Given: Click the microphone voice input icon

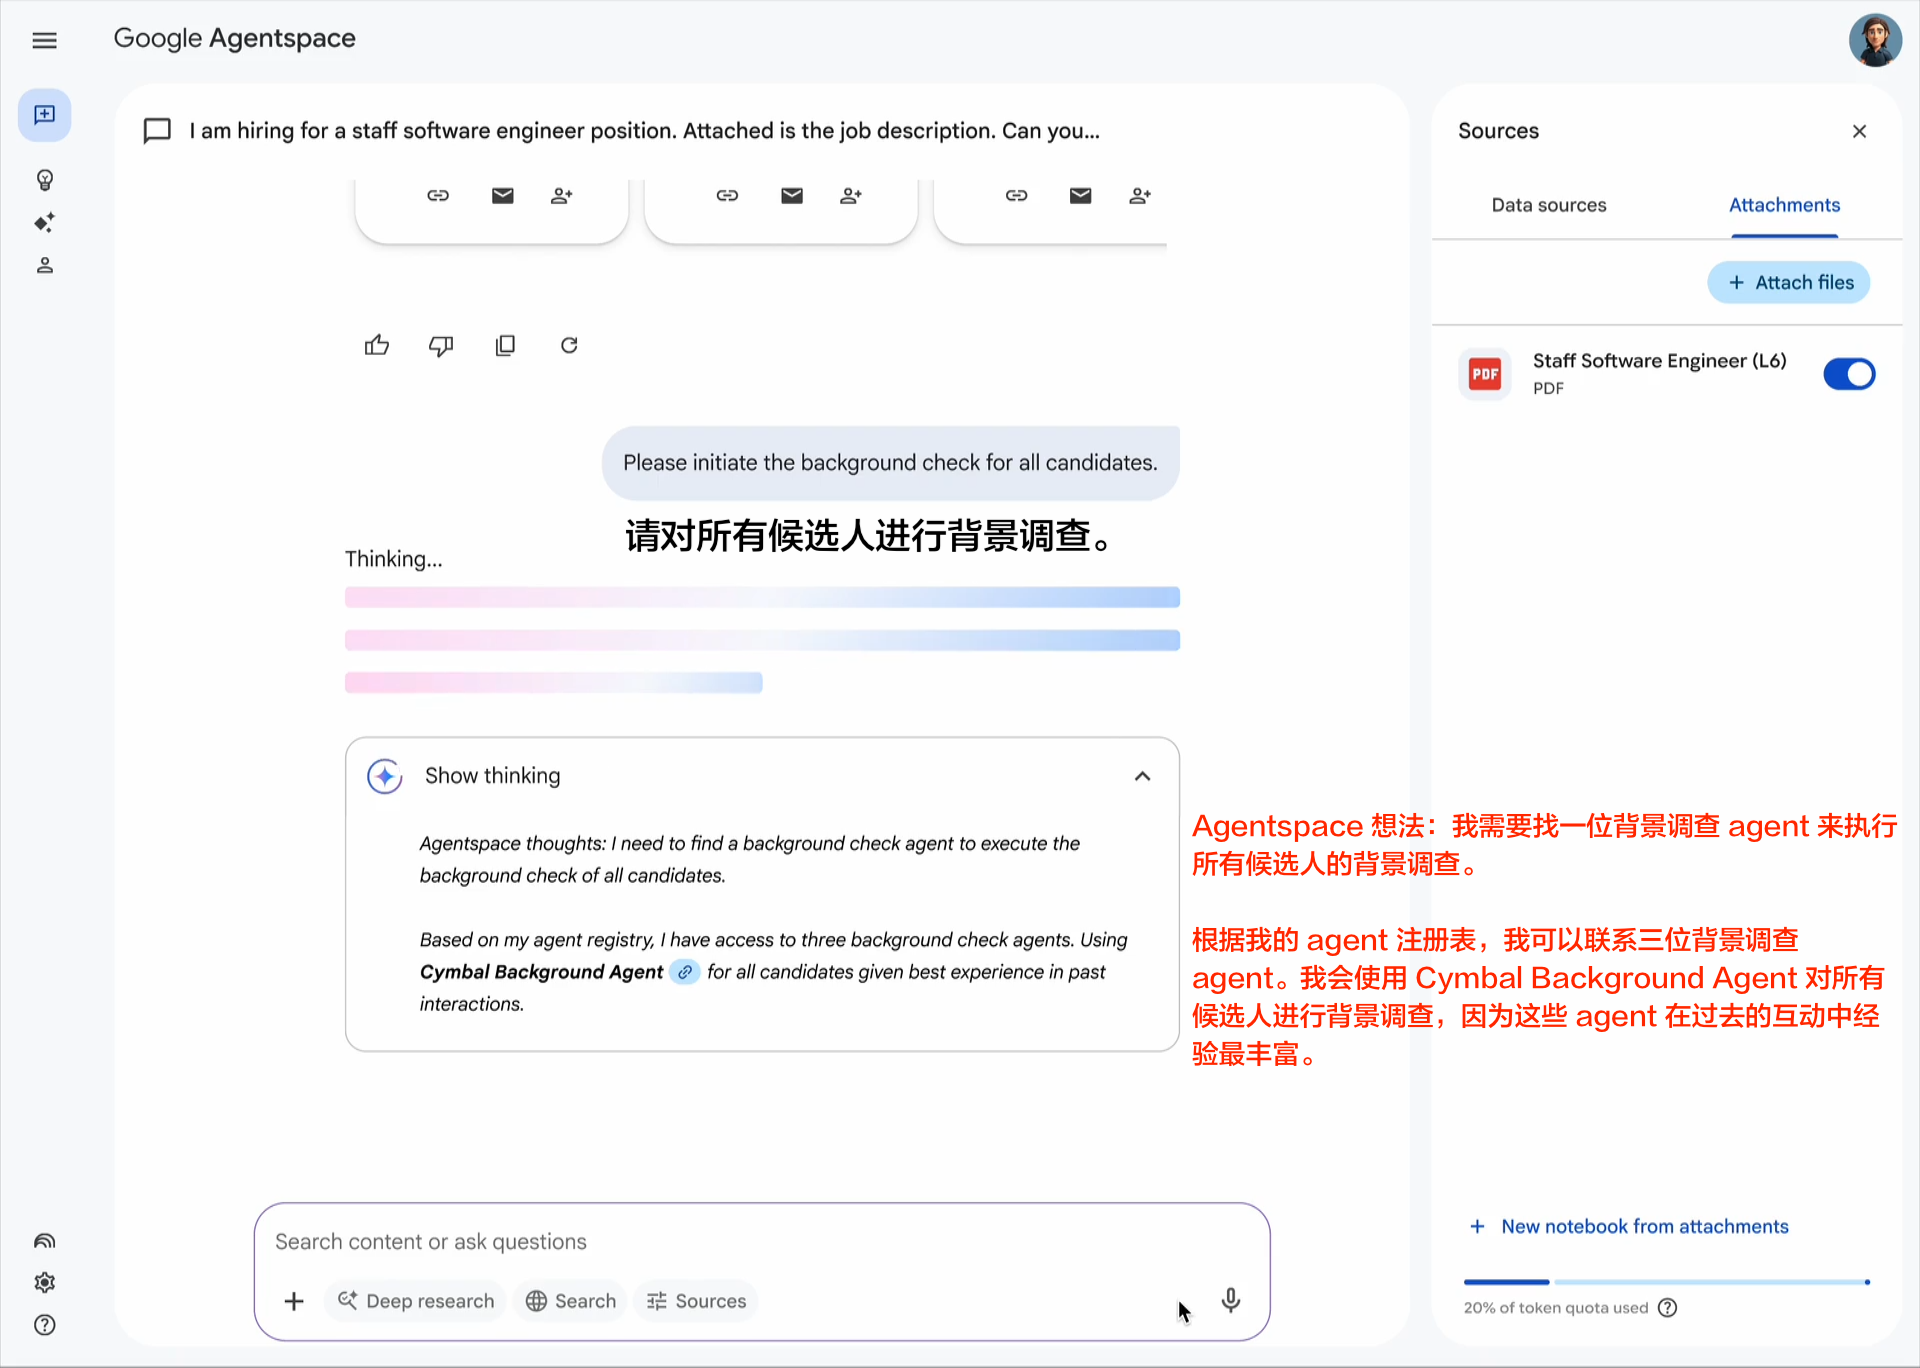Looking at the screenshot, I should (1231, 1300).
